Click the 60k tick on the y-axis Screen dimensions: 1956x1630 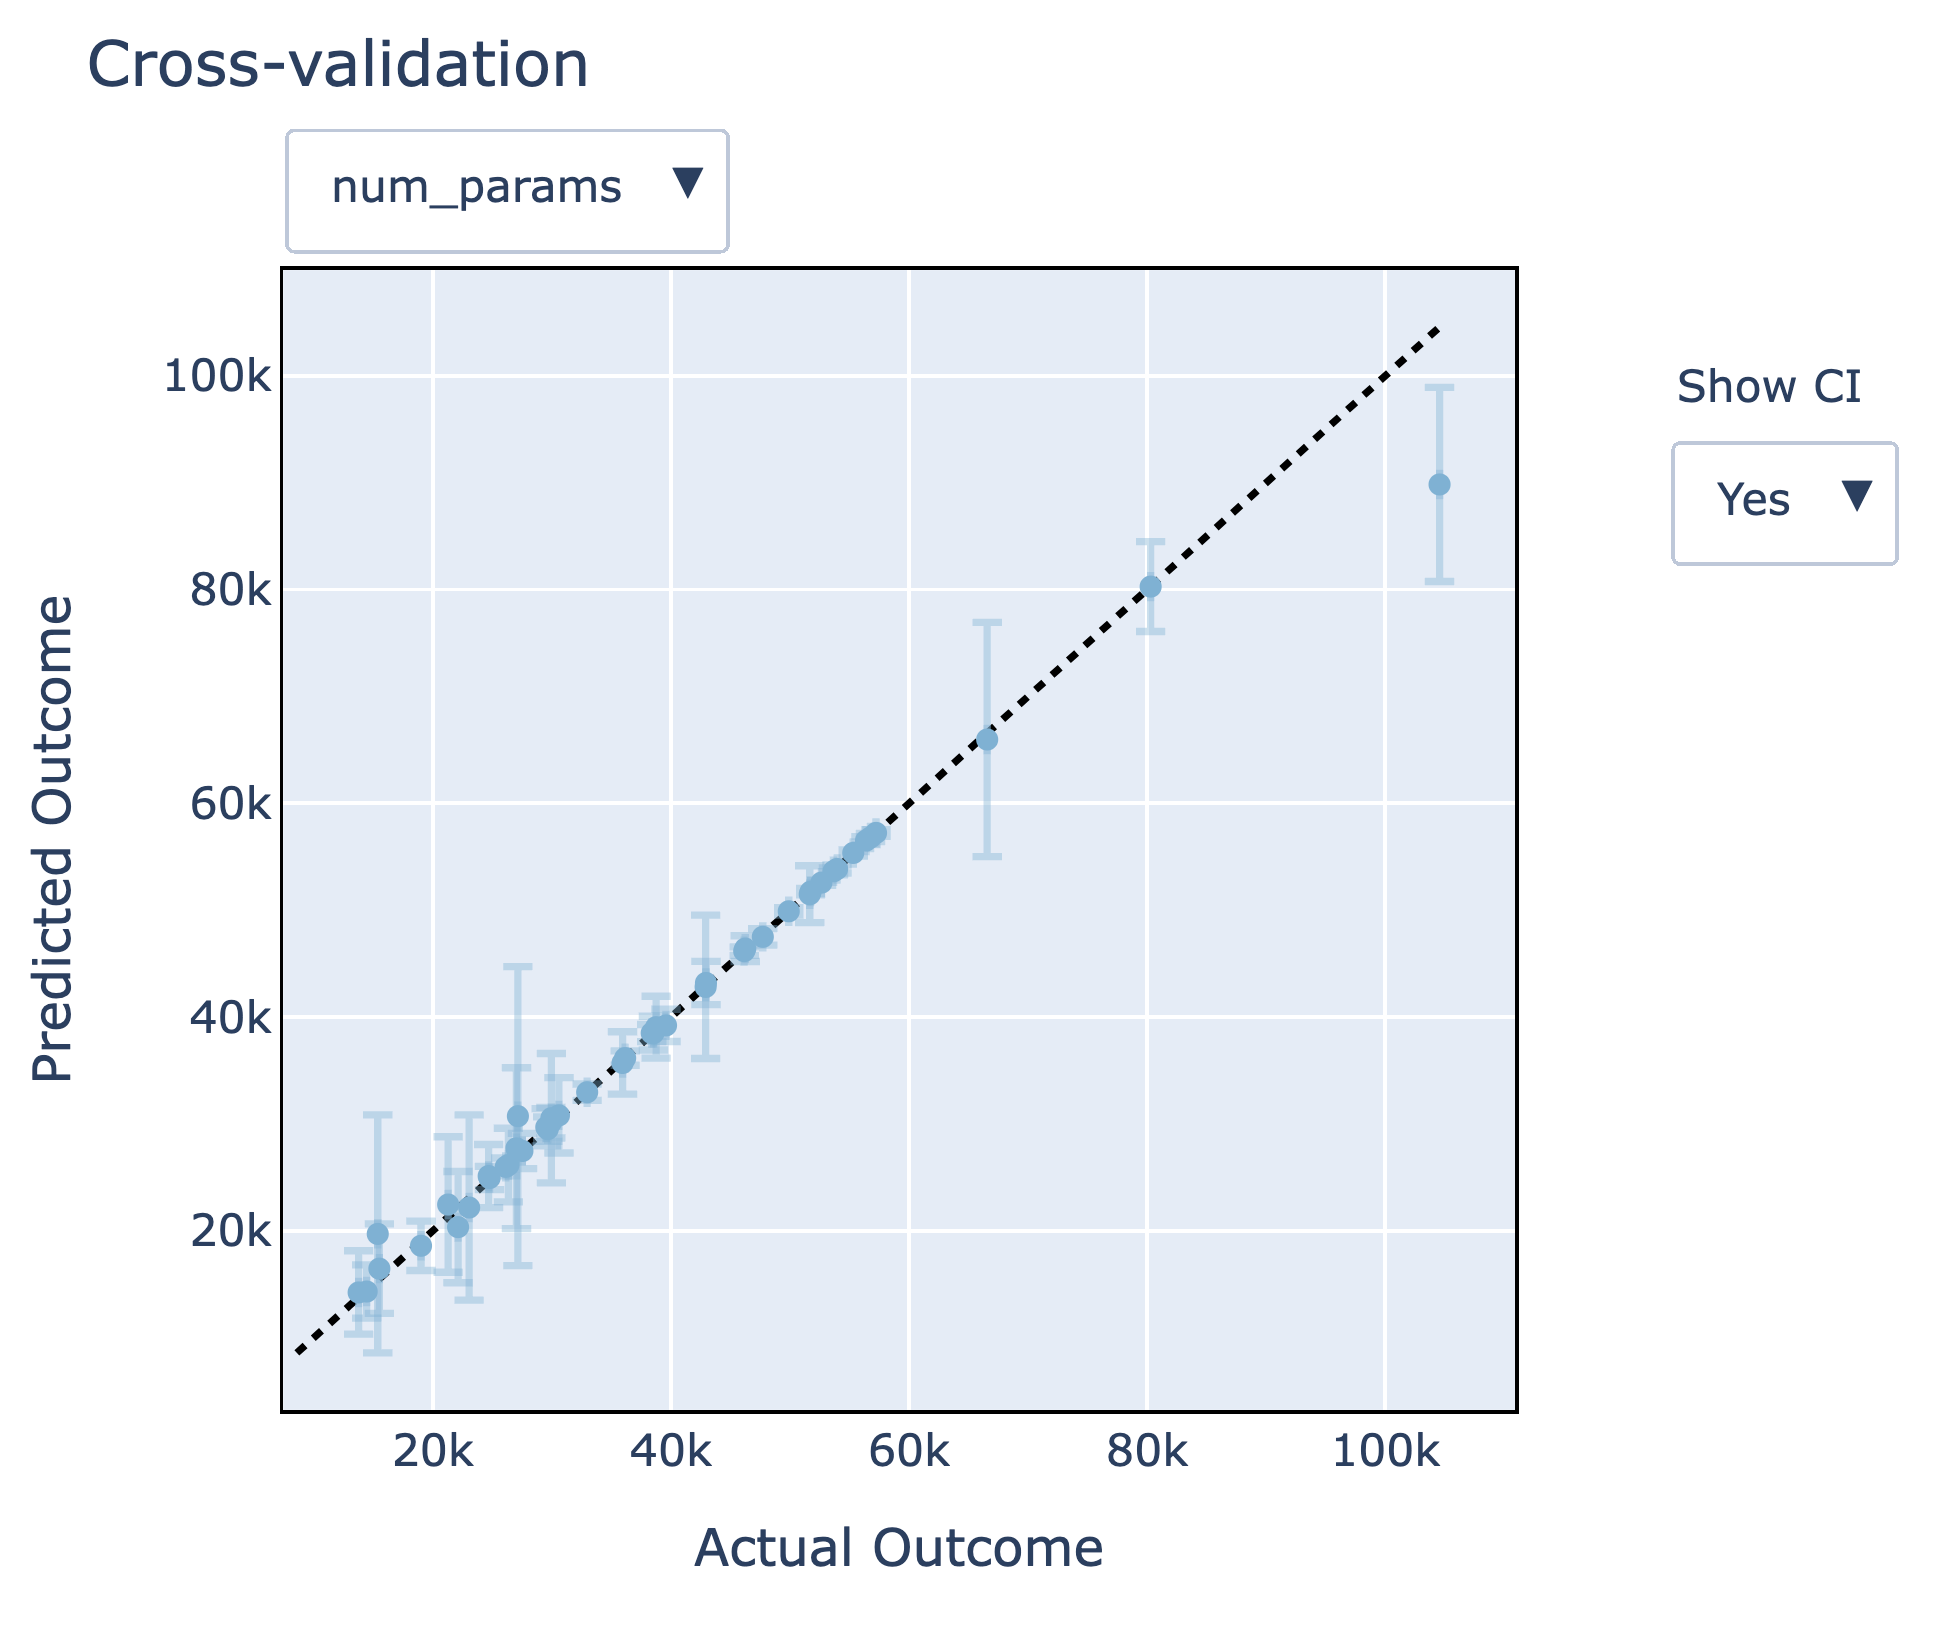[x=230, y=804]
